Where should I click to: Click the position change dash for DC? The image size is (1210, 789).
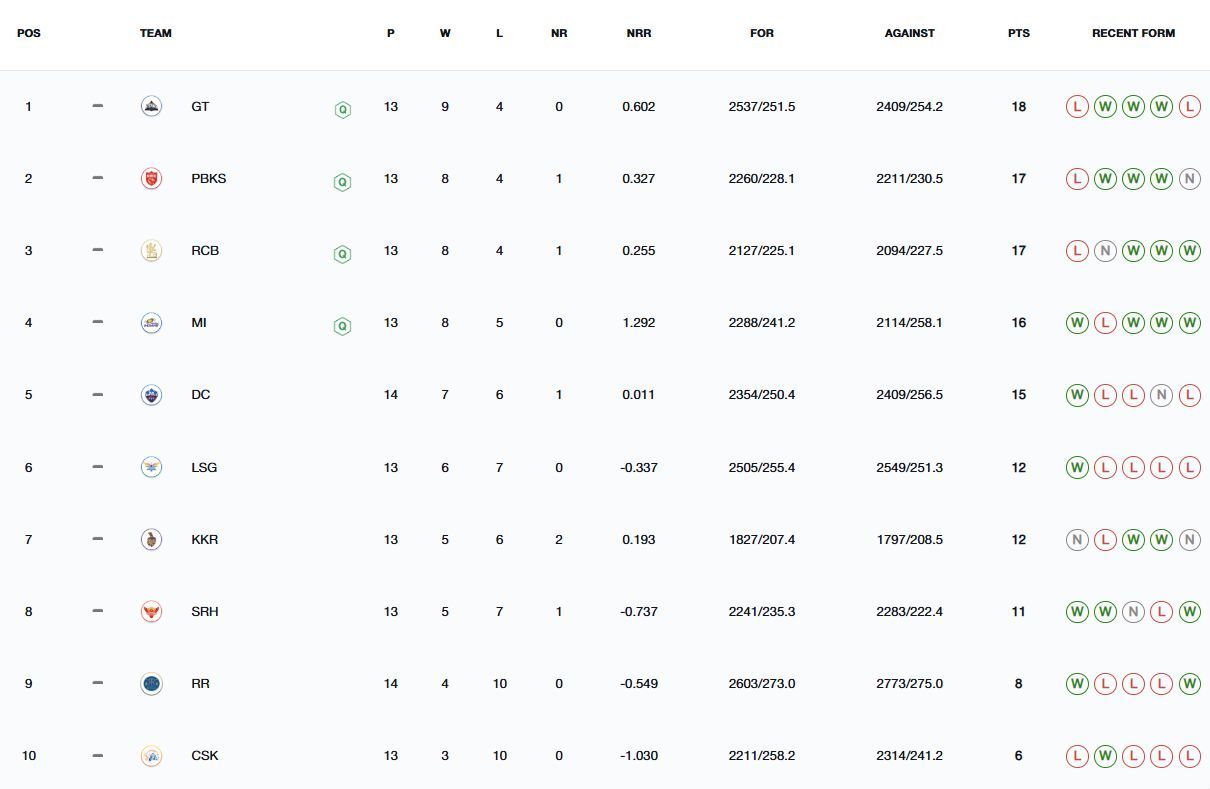97,394
